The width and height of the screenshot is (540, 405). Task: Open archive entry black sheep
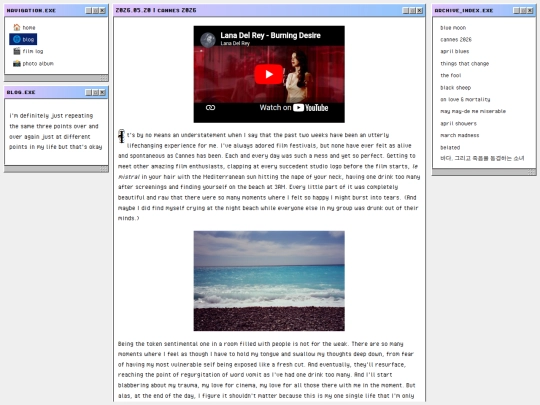tap(455, 87)
